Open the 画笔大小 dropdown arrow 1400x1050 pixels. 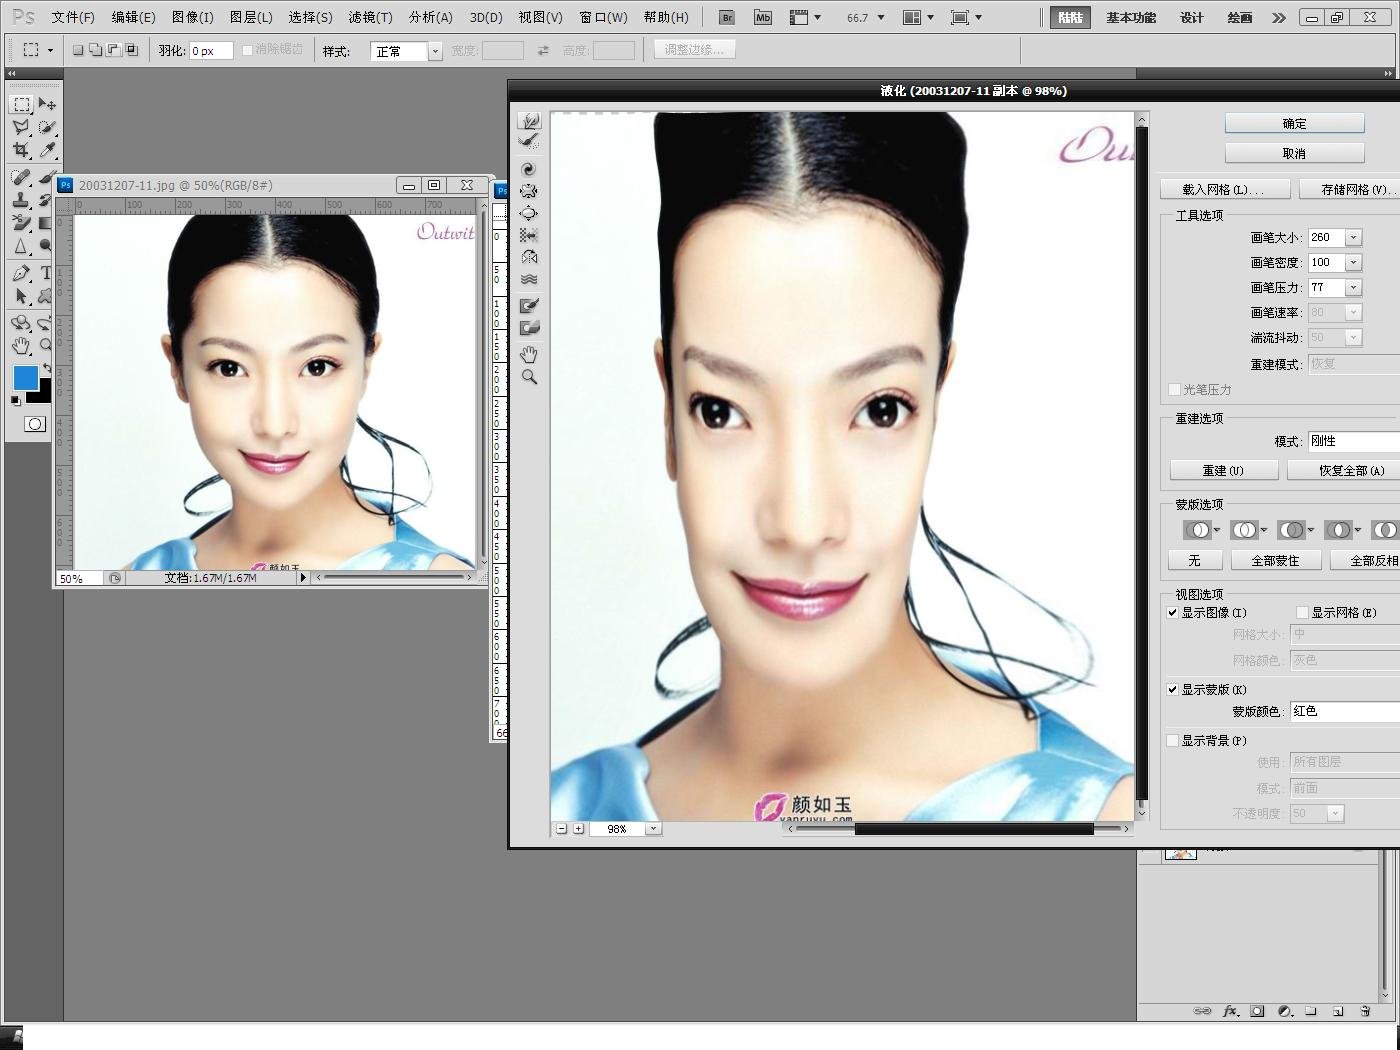pyautogui.click(x=1353, y=238)
